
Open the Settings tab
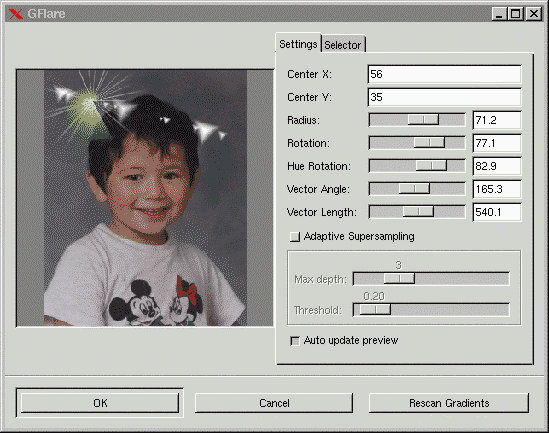click(x=298, y=44)
